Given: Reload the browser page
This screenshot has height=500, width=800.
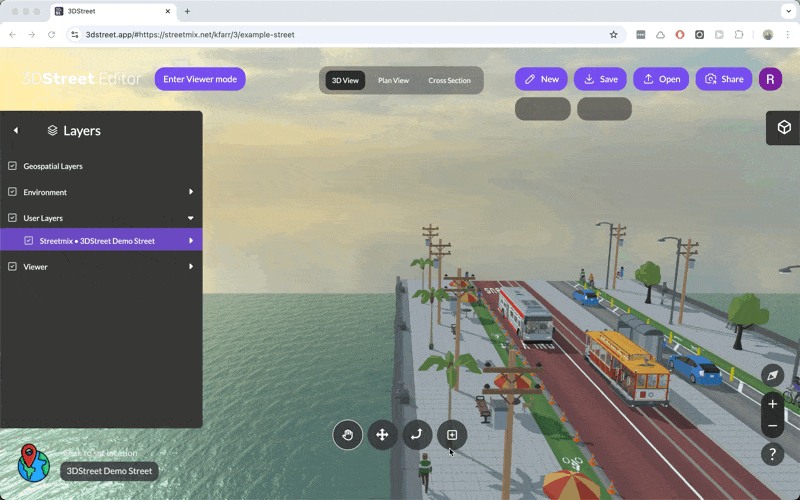Looking at the screenshot, I should (51, 35).
